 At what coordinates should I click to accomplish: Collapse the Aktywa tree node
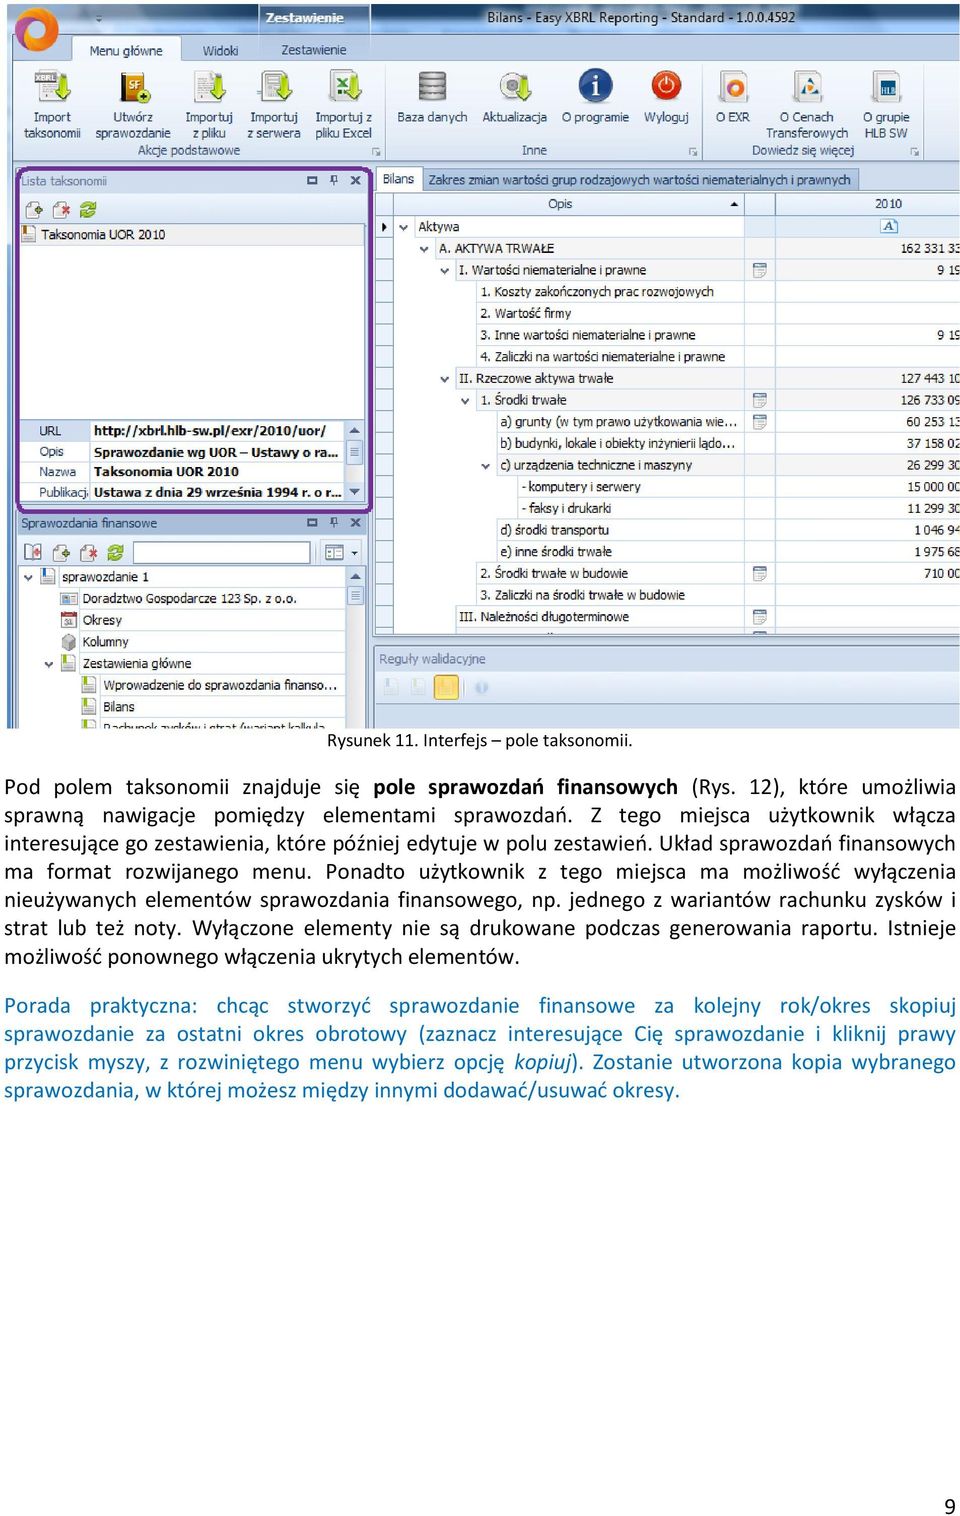click(404, 227)
